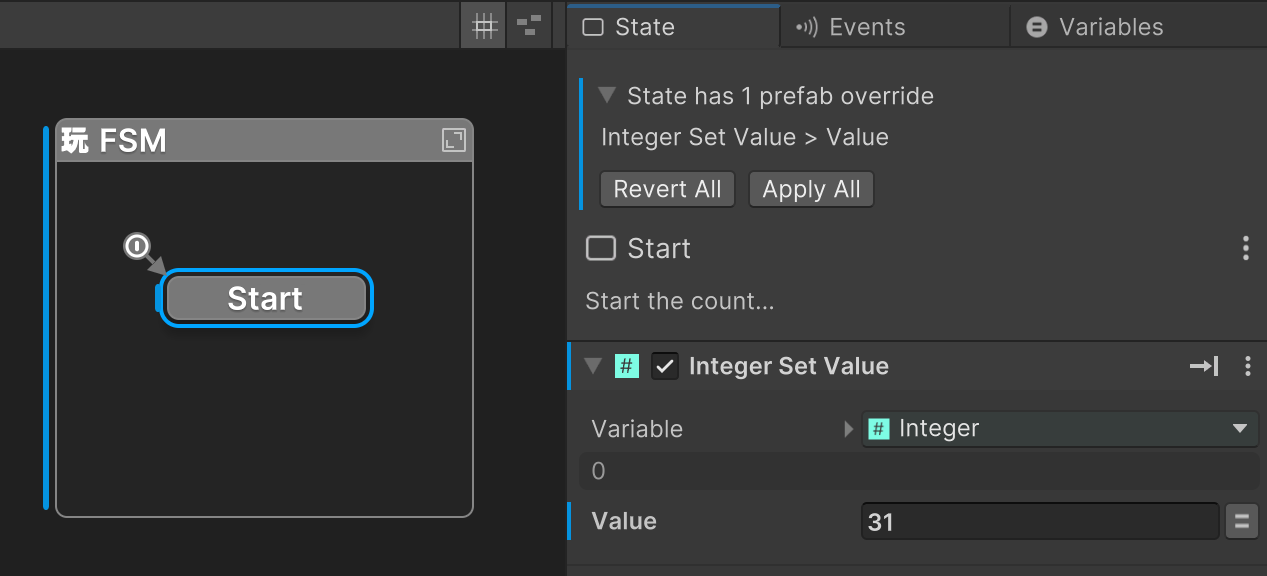
Task: Click the auto-arrange nodes icon
Action: pyautogui.click(x=529, y=26)
